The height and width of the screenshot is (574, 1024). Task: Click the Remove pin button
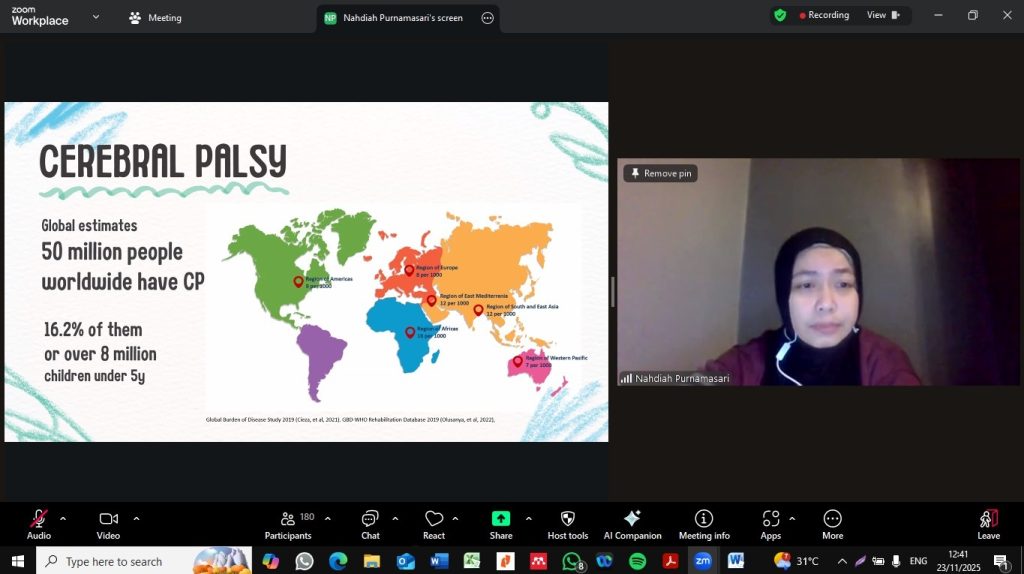coord(660,173)
